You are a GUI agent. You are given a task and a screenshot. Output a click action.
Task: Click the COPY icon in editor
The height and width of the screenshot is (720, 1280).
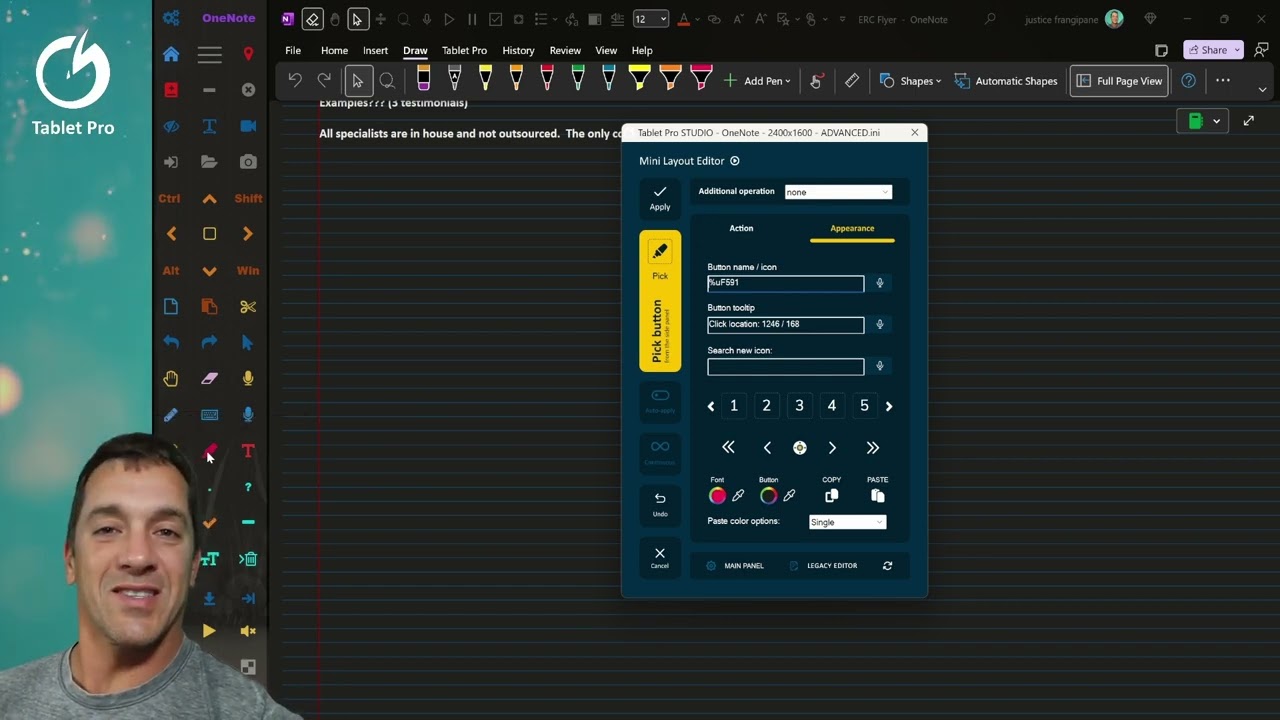pyautogui.click(x=831, y=495)
